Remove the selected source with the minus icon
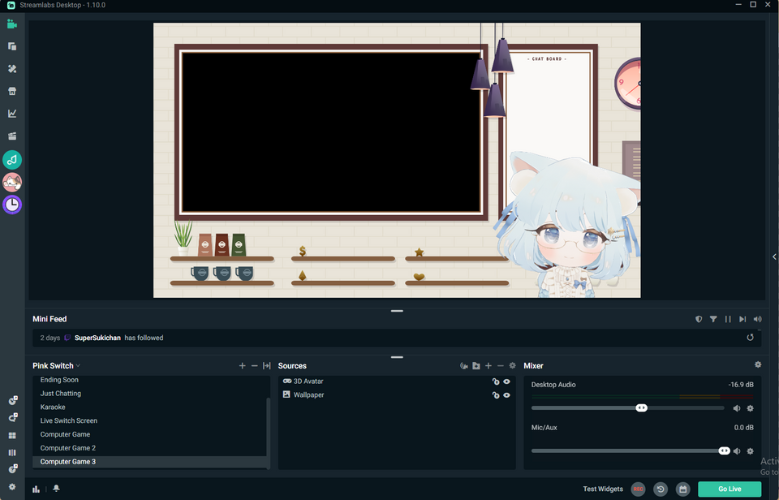The image size is (779, 500). point(500,366)
